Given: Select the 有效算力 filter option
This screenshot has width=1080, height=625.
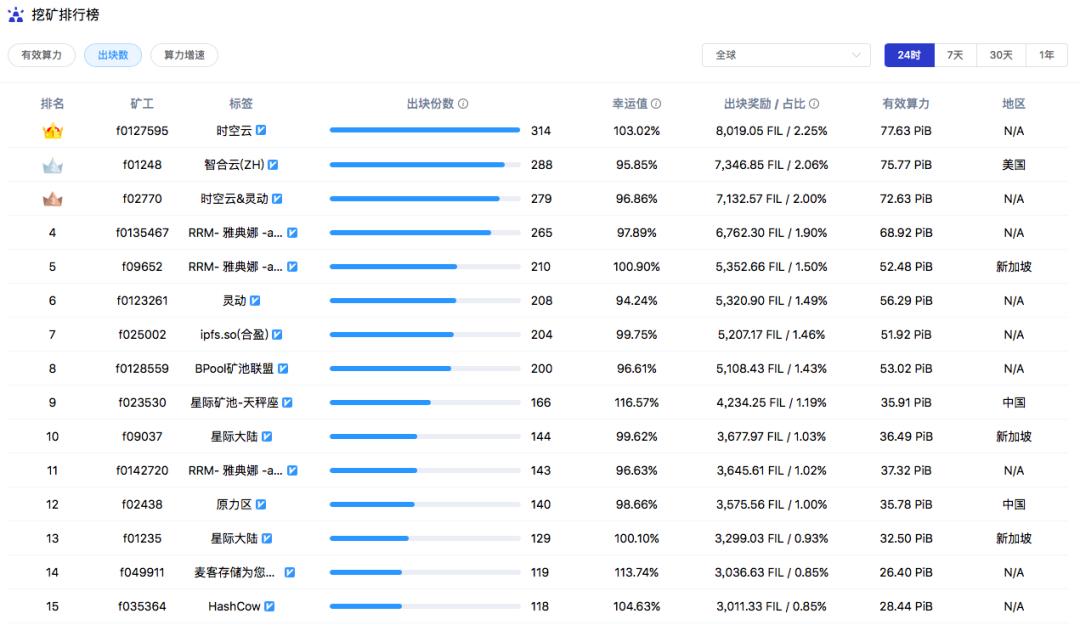Looking at the screenshot, I should (x=41, y=55).
